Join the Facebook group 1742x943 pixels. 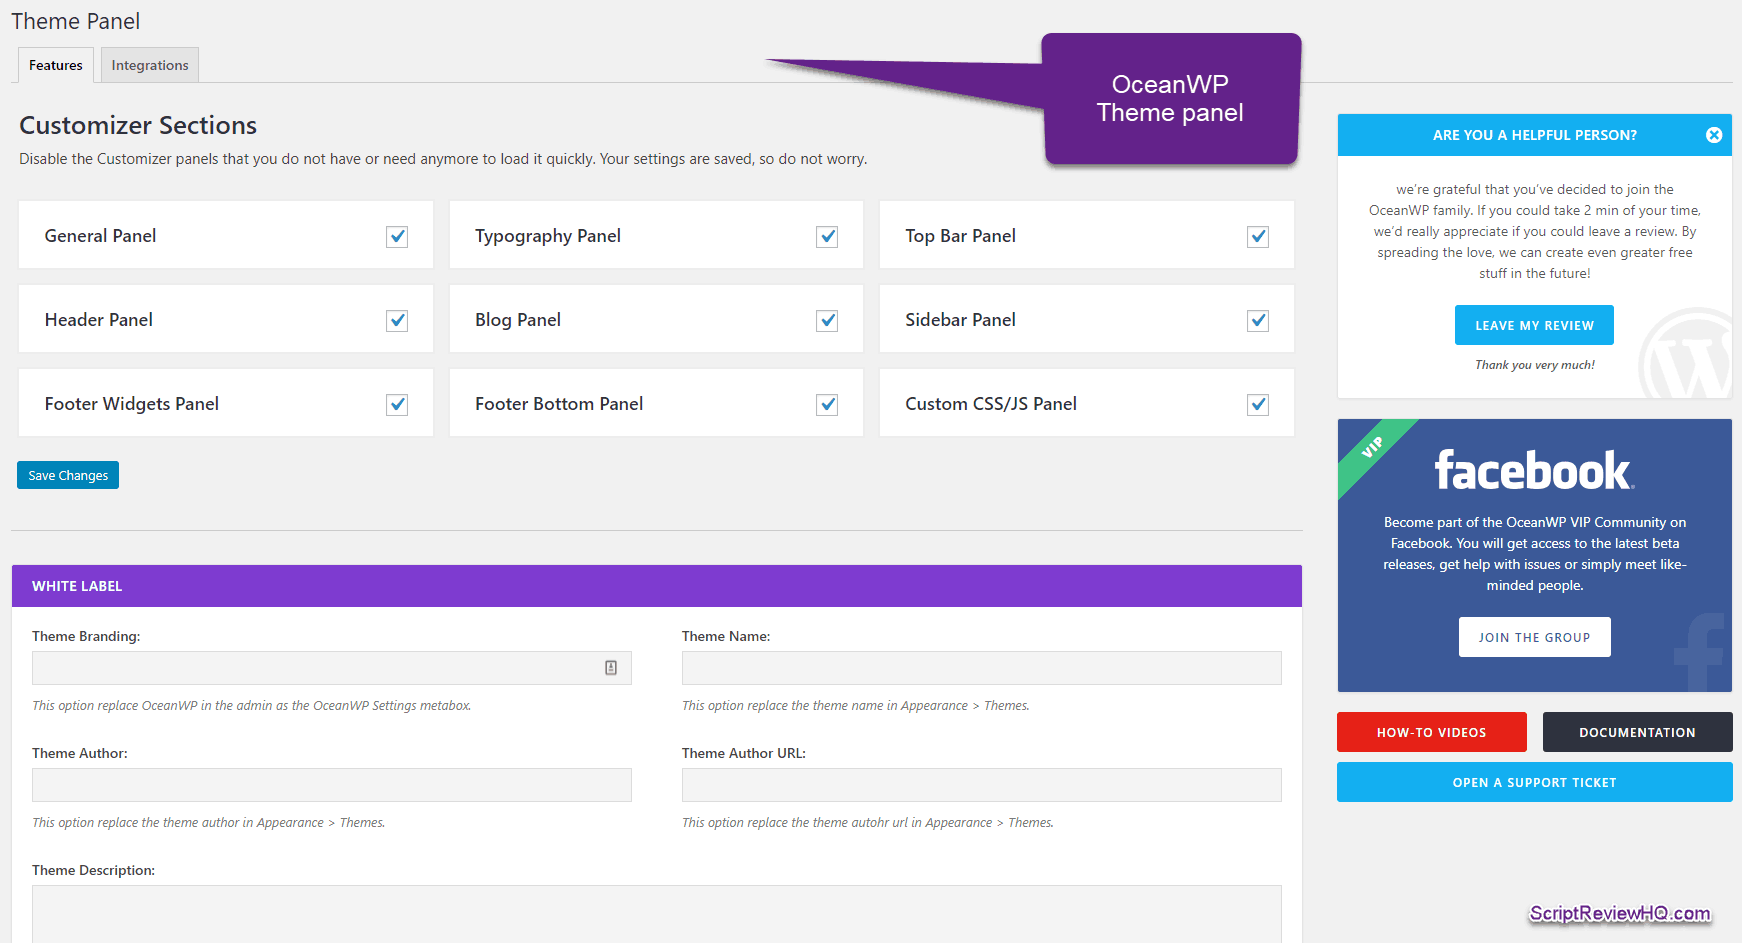[x=1534, y=637]
